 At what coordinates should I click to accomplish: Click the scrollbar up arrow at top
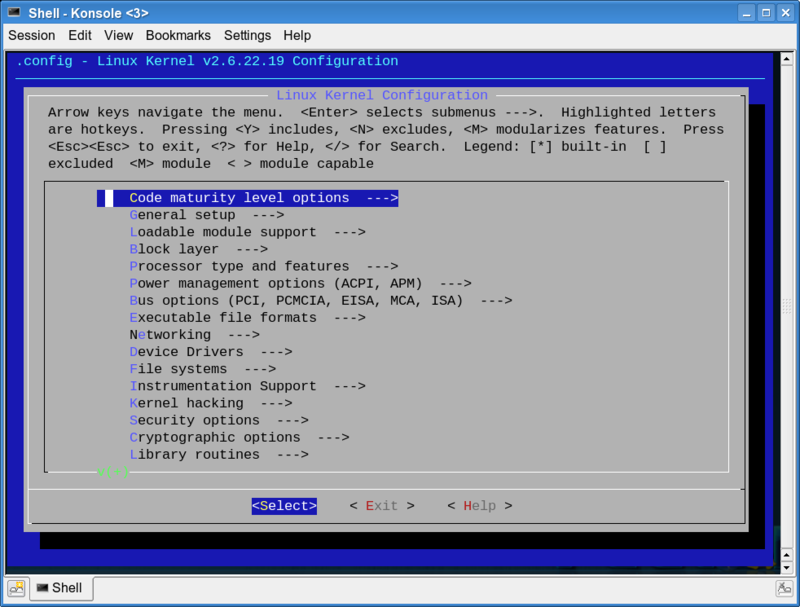(787, 59)
